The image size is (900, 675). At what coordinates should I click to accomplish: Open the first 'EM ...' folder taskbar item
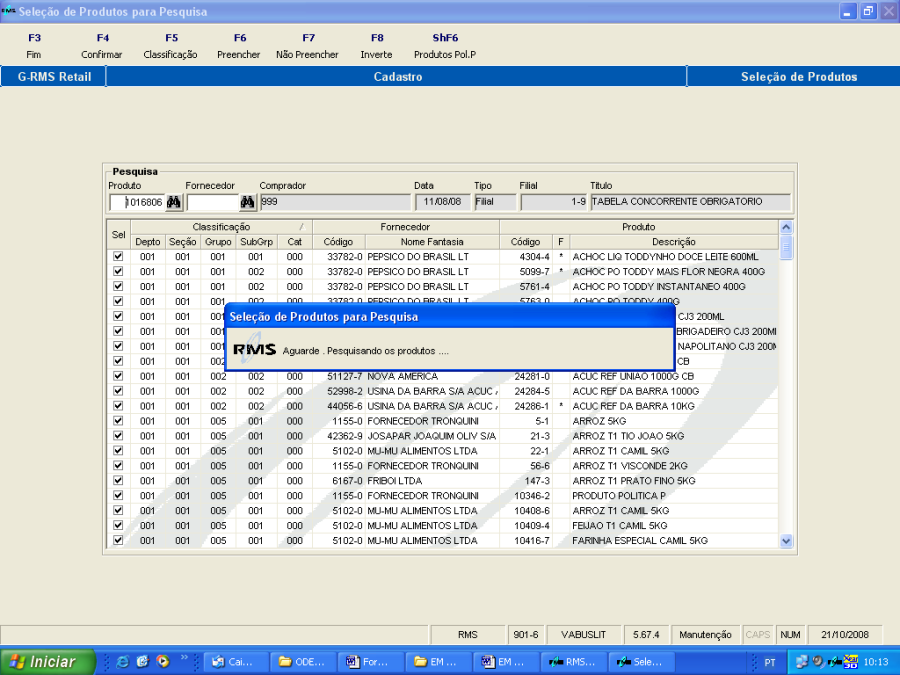pyautogui.click(x=437, y=662)
